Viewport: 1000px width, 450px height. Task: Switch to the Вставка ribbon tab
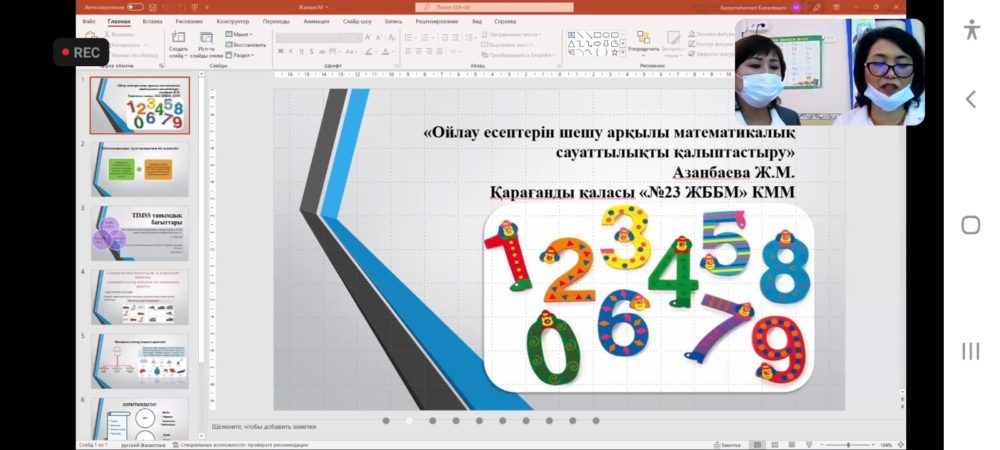pos(152,21)
